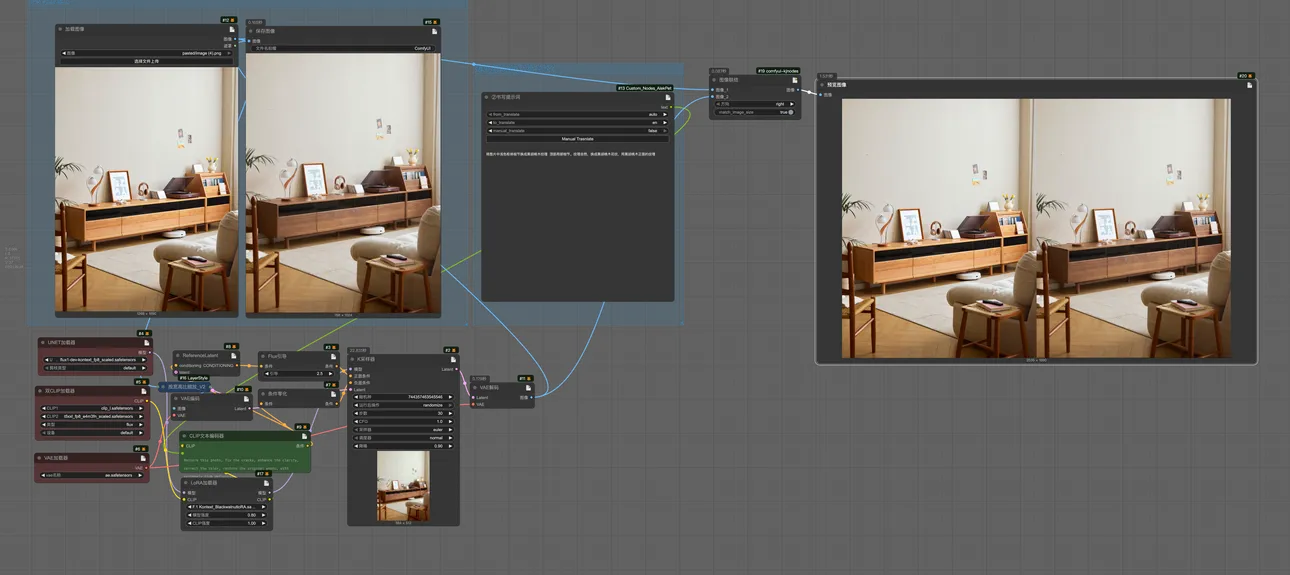Toggle the match_image_size switch
This screenshot has height=575, width=1290.
[790, 112]
